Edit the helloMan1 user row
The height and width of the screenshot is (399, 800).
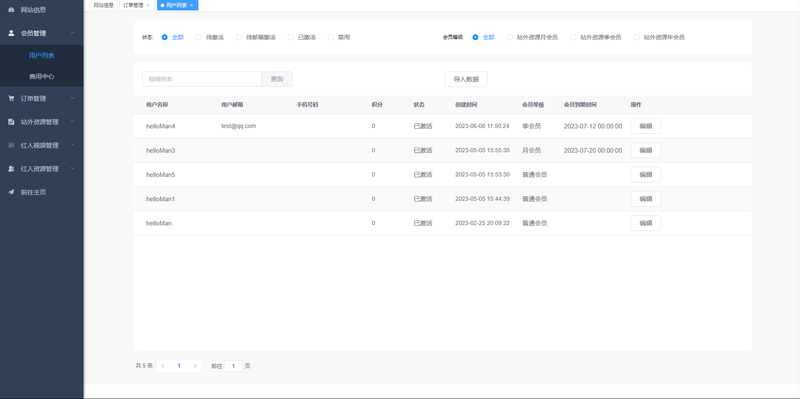(x=646, y=199)
